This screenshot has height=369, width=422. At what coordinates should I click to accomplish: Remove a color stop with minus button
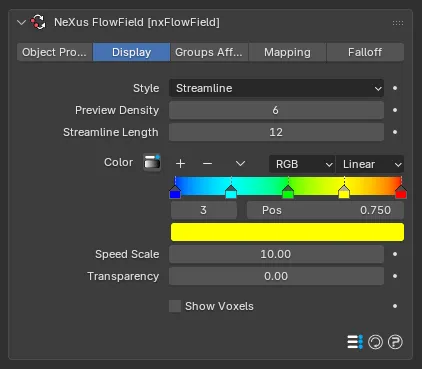(x=207, y=164)
